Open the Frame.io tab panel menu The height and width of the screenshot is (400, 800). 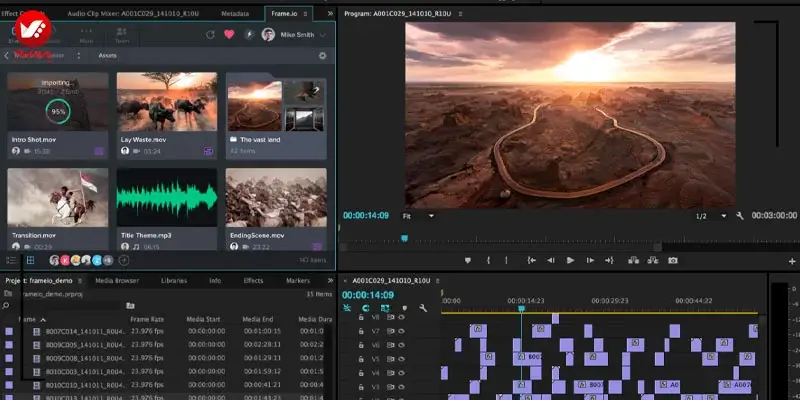305,14
